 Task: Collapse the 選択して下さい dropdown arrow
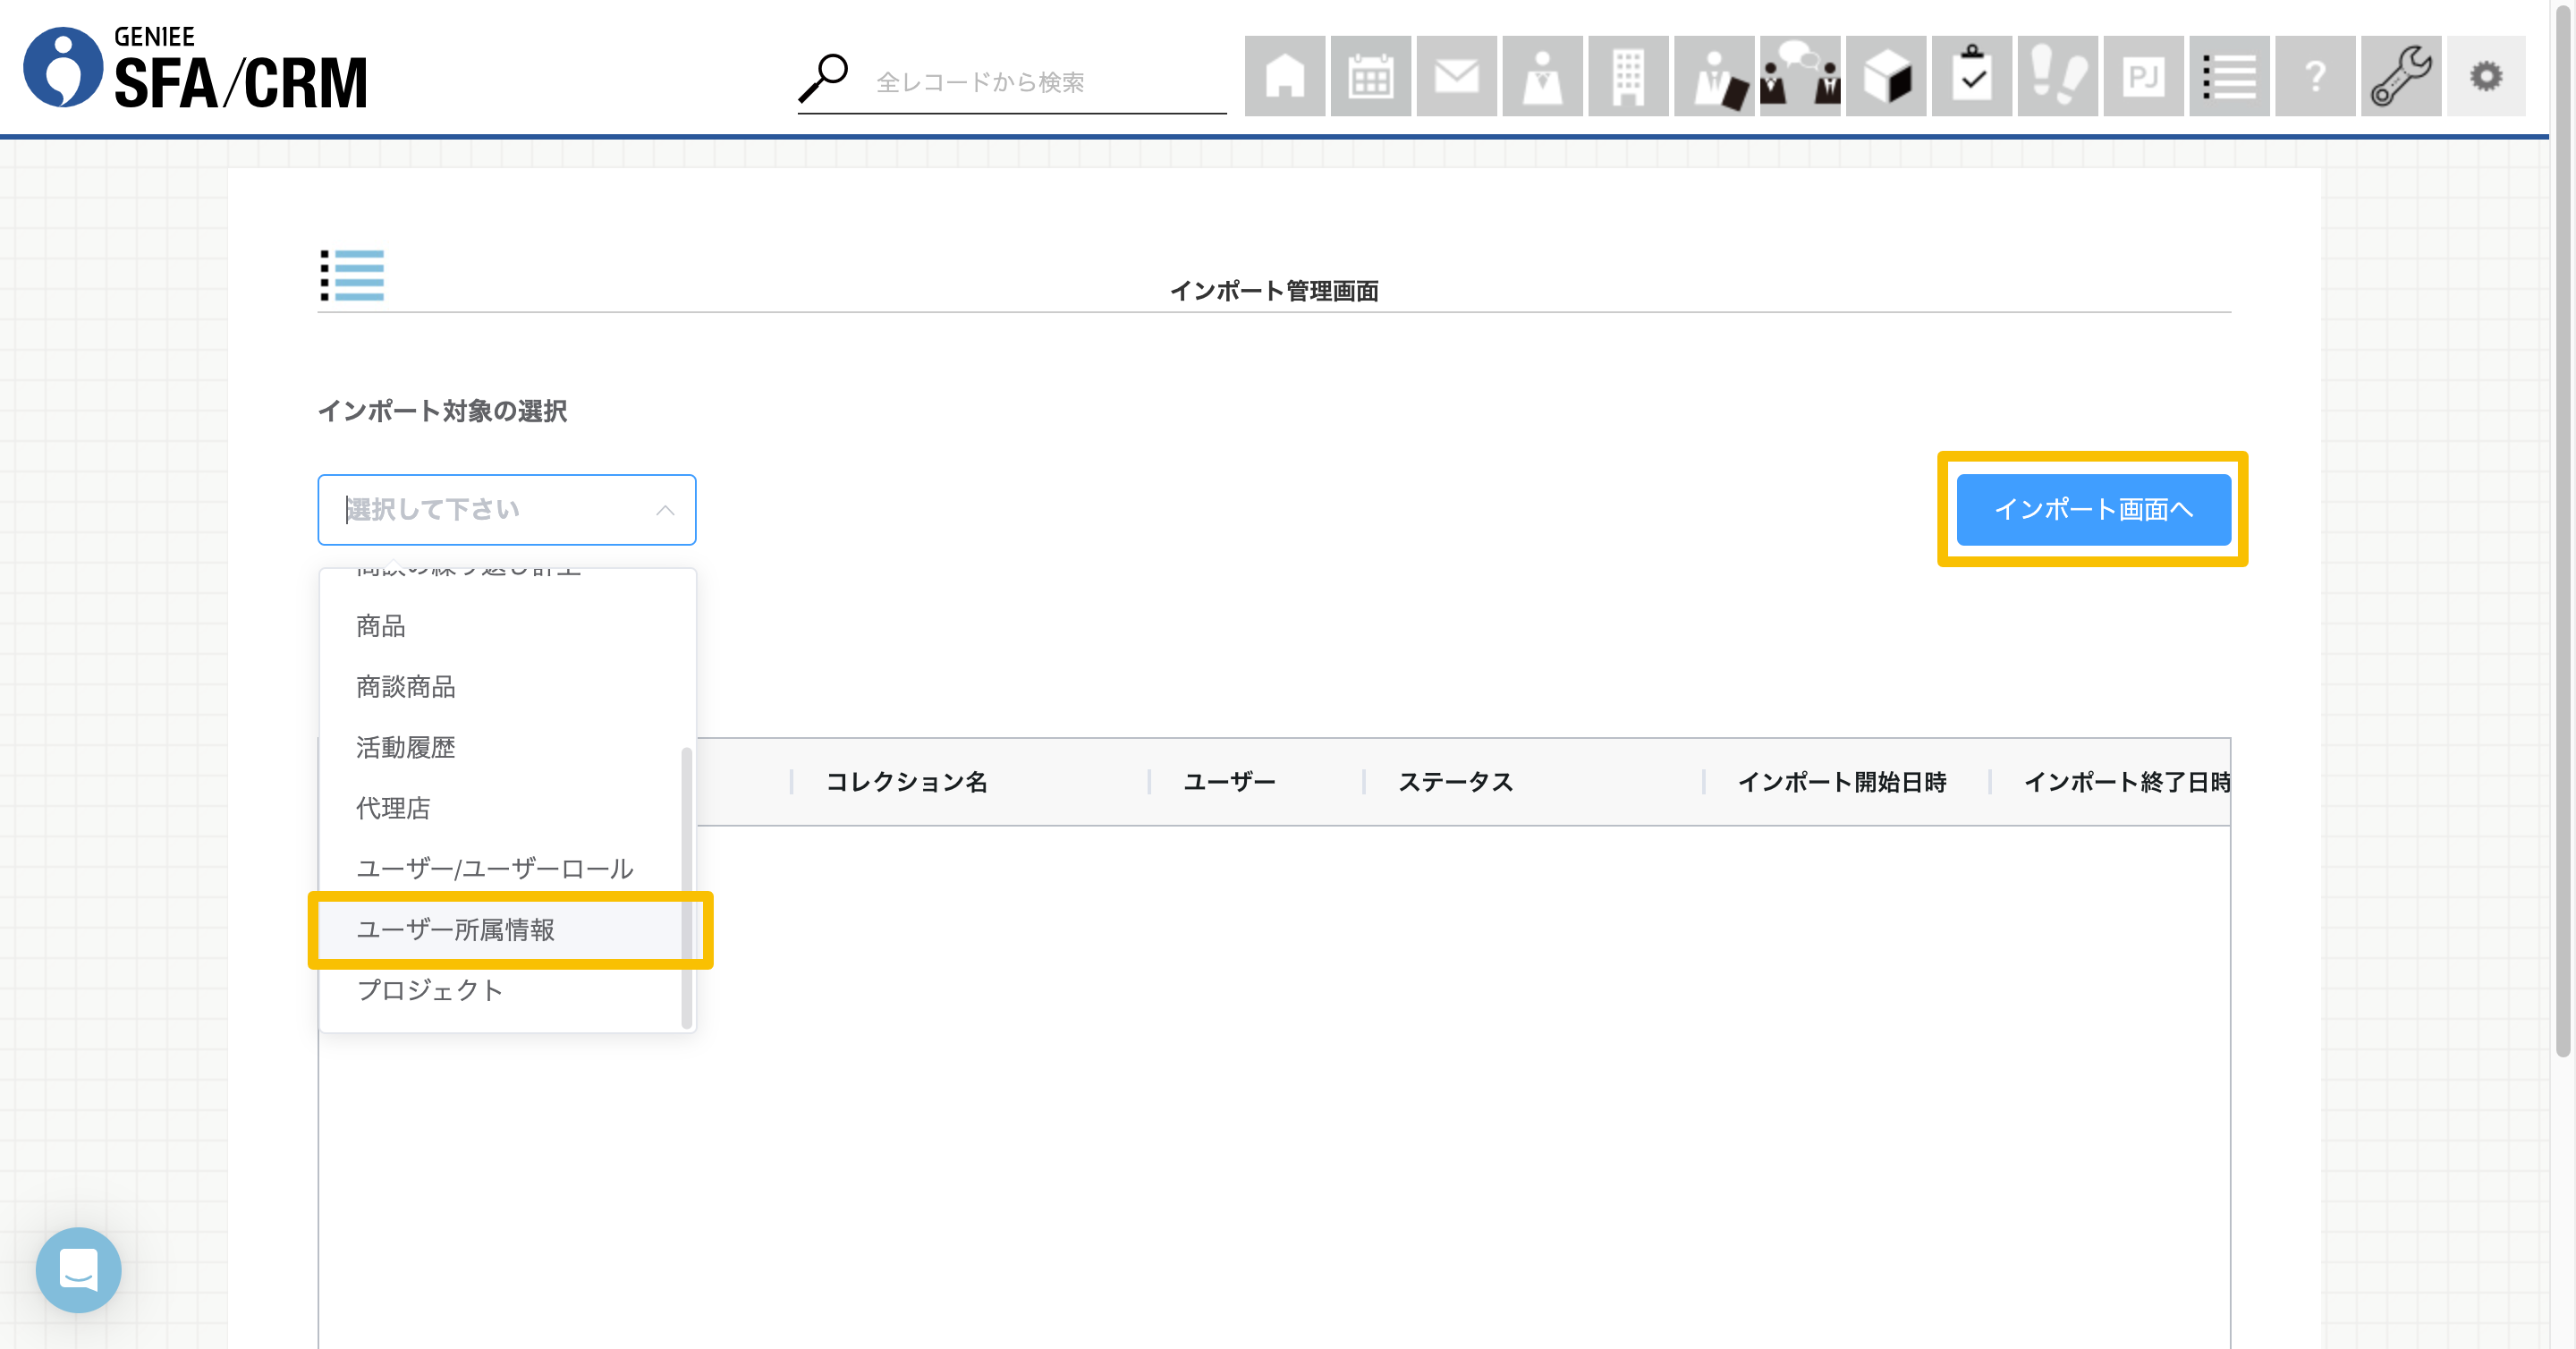665,510
